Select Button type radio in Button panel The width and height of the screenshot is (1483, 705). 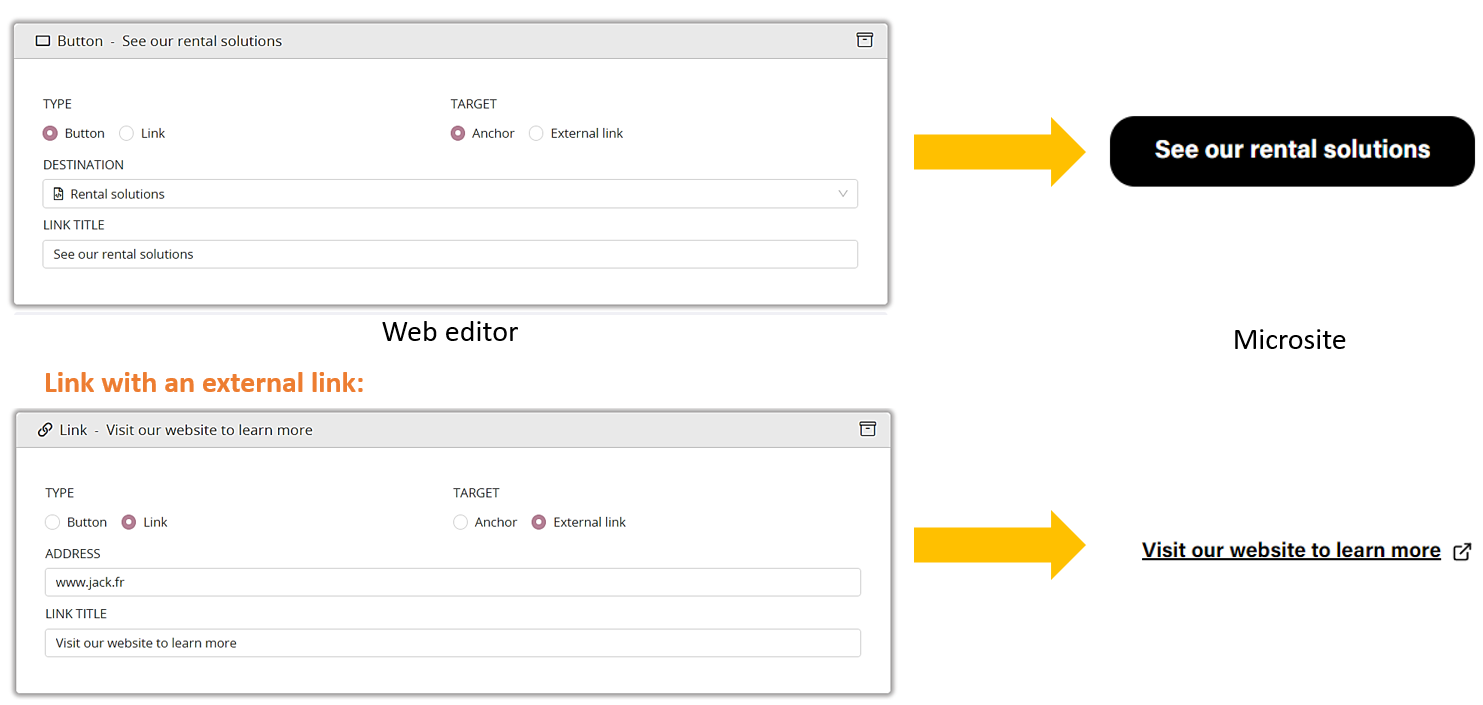pos(50,133)
